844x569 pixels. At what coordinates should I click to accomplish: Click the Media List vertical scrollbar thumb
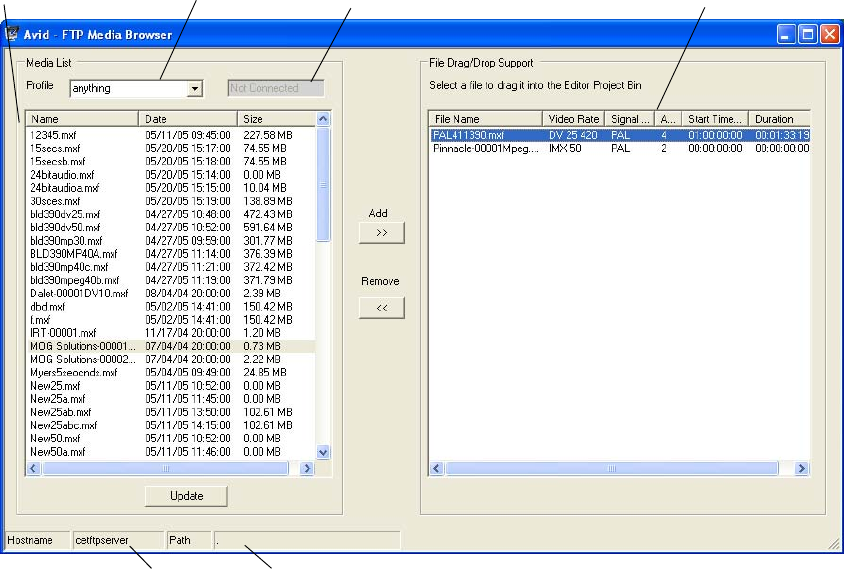click(x=323, y=185)
